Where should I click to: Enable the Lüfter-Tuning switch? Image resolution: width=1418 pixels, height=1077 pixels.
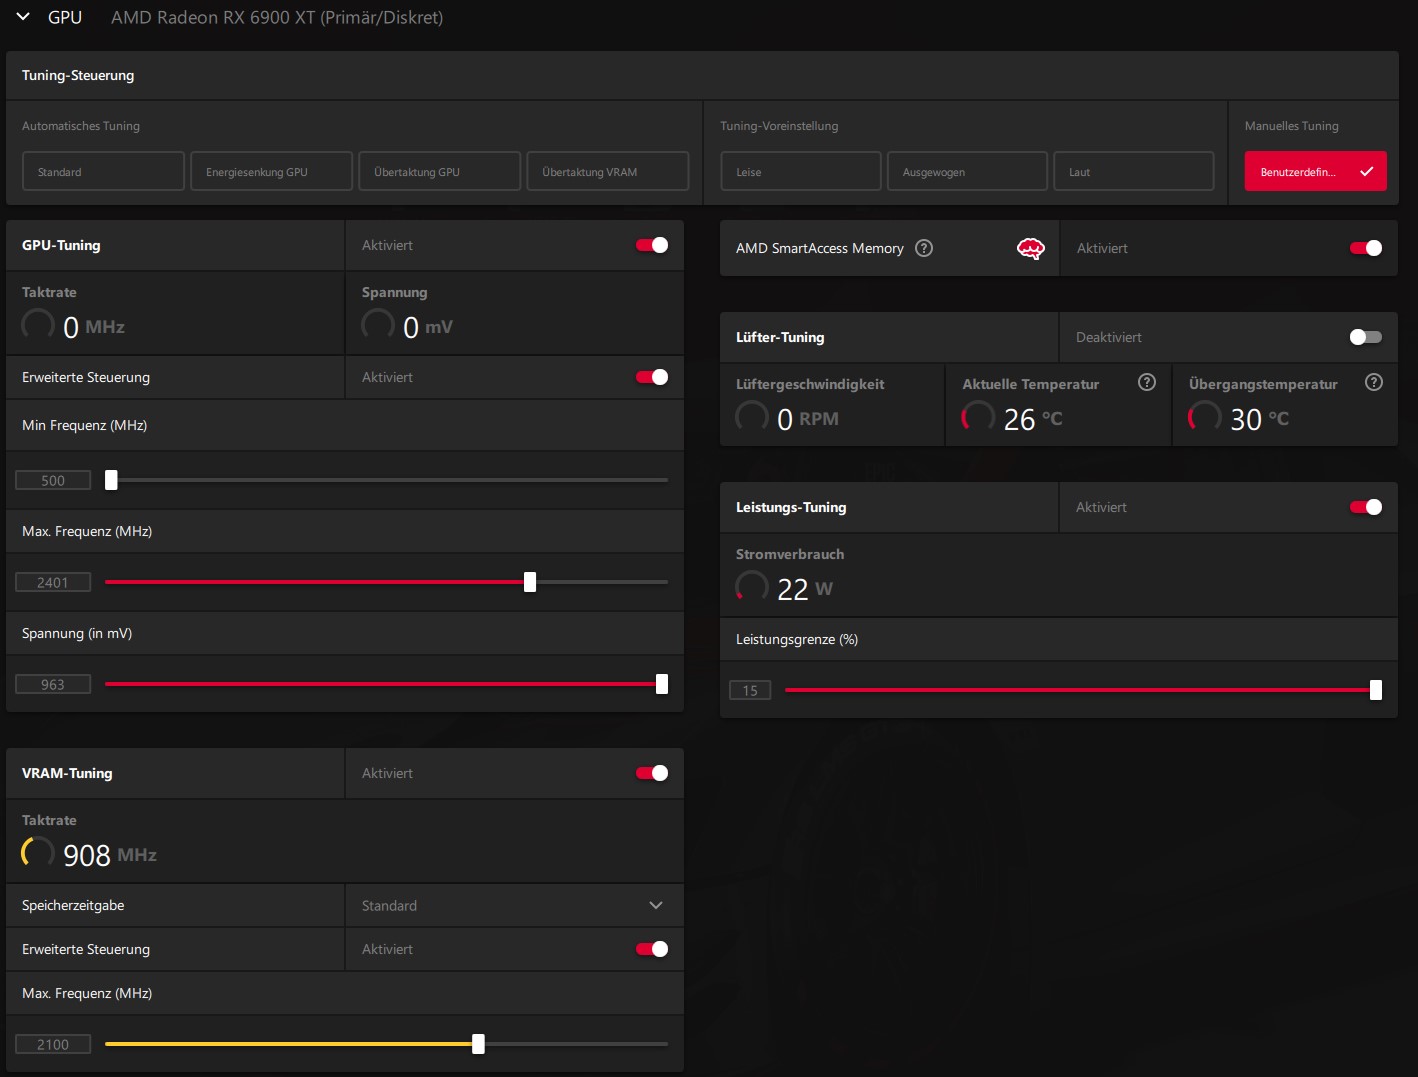click(x=1366, y=337)
